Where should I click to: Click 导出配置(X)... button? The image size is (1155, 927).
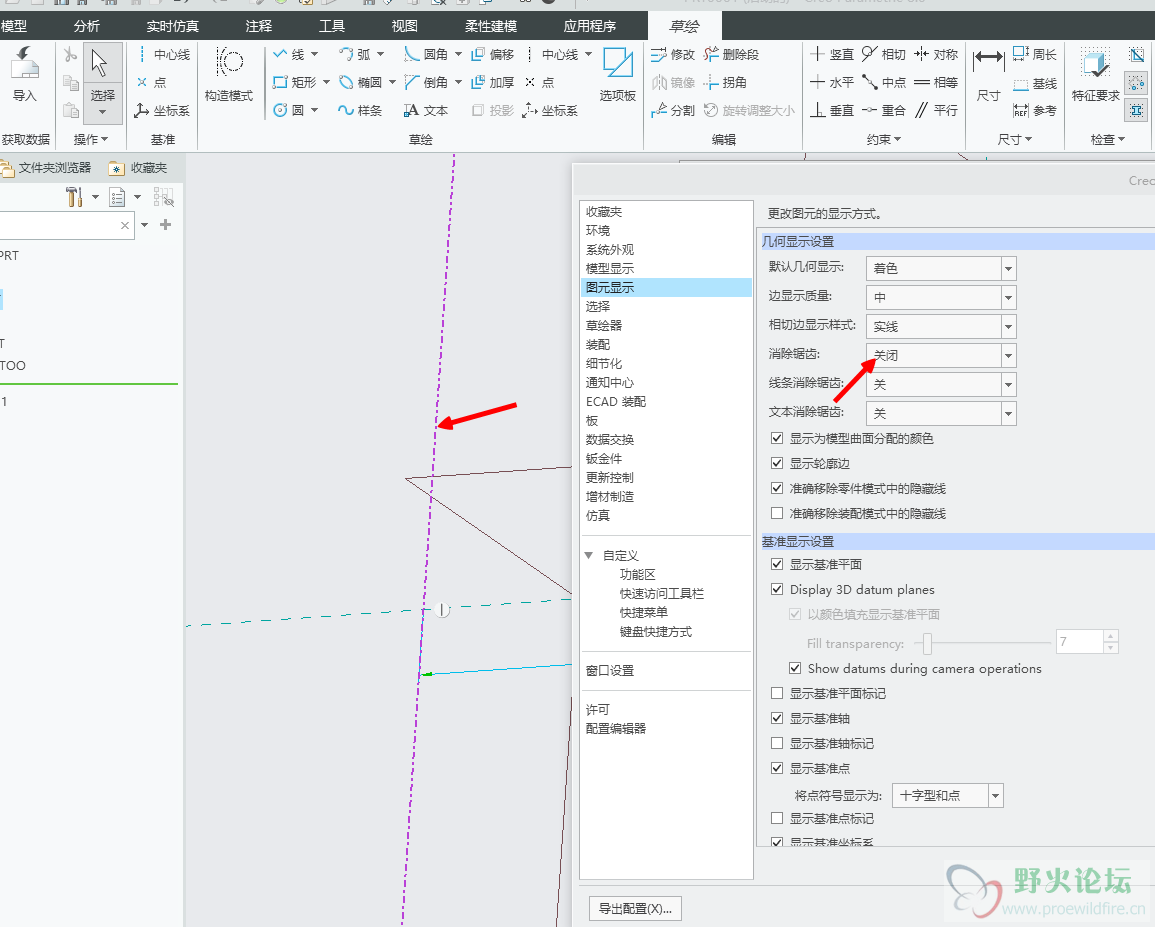coord(635,909)
